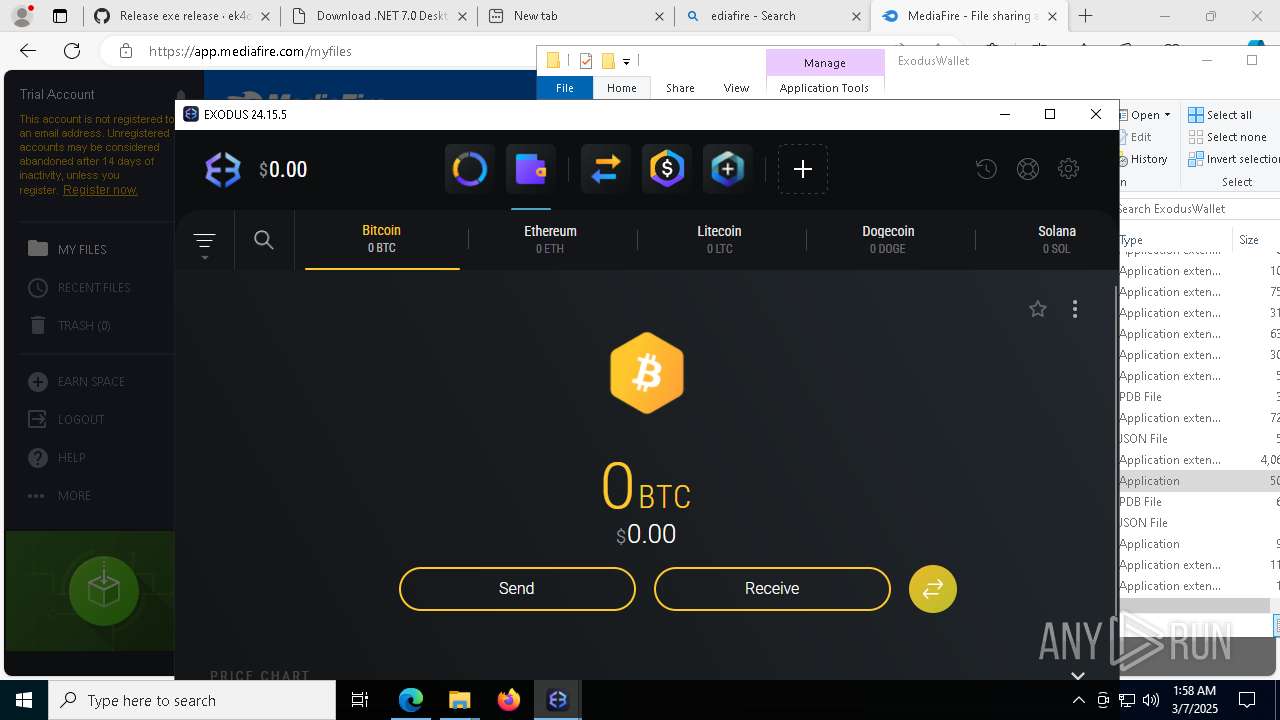Select the Dogecoin asset tab
The image size is (1280, 720).
pyautogui.click(x=888, y=239)
